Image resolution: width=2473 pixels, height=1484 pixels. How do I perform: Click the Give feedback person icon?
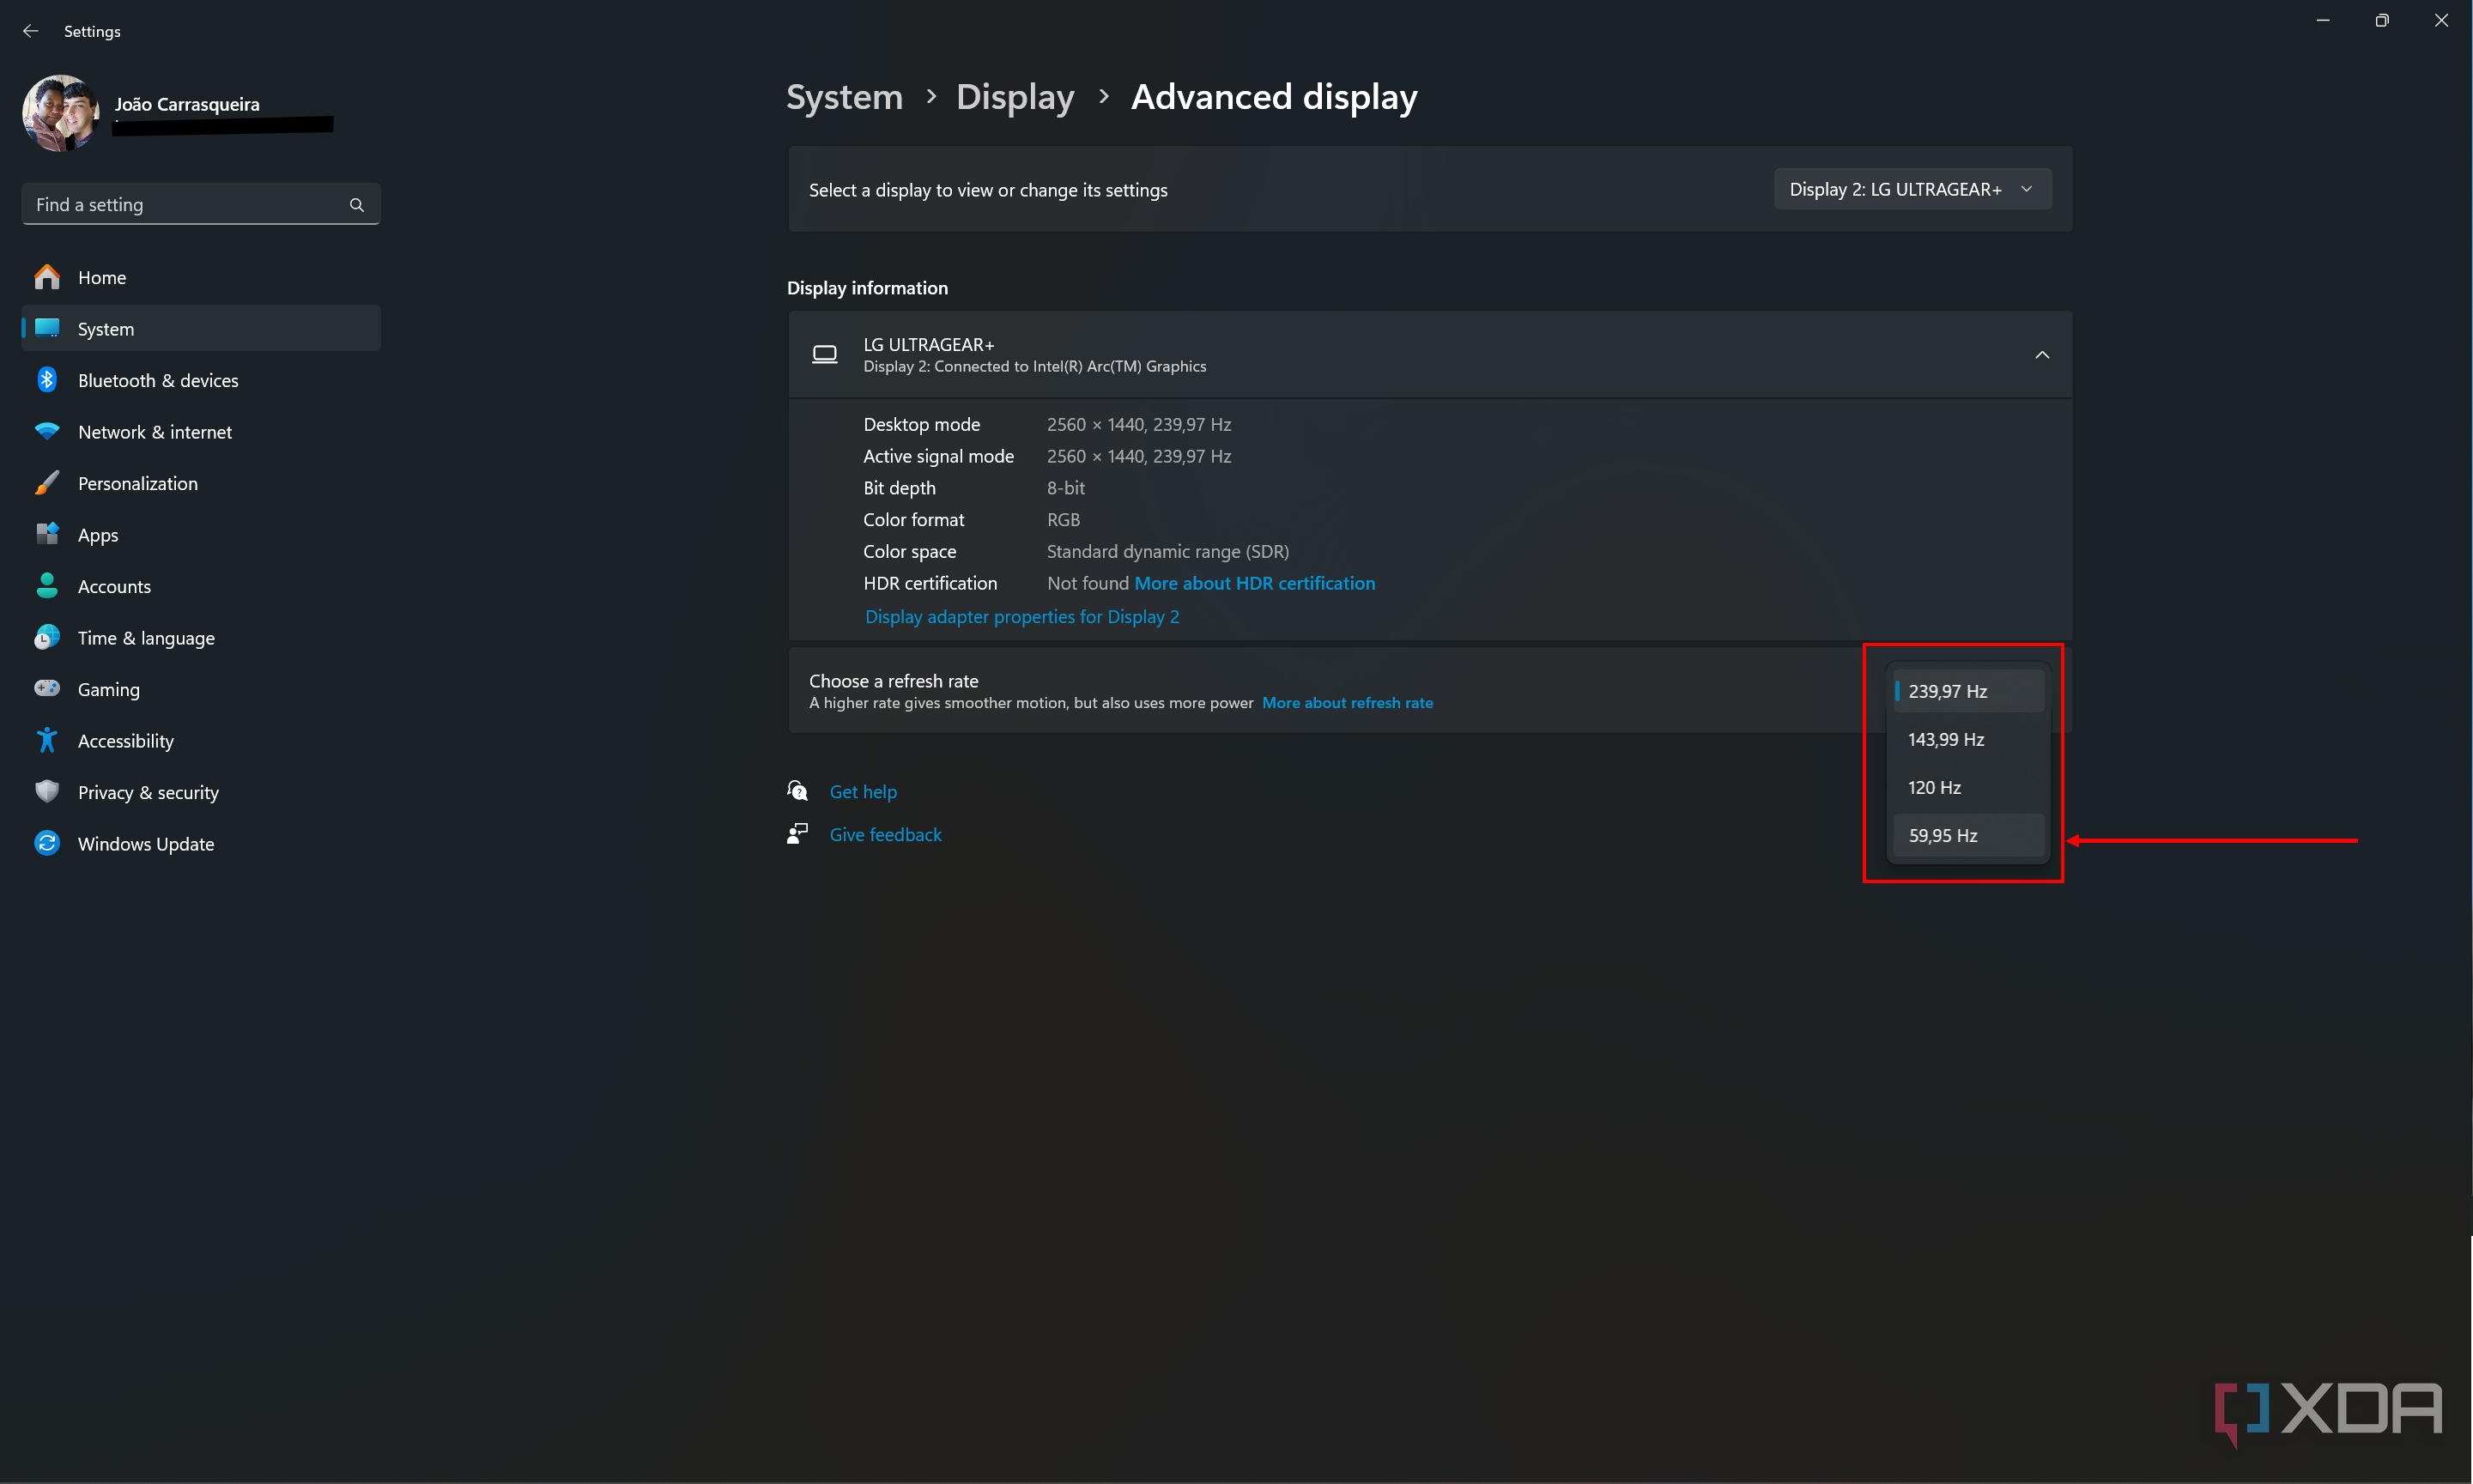797,834
